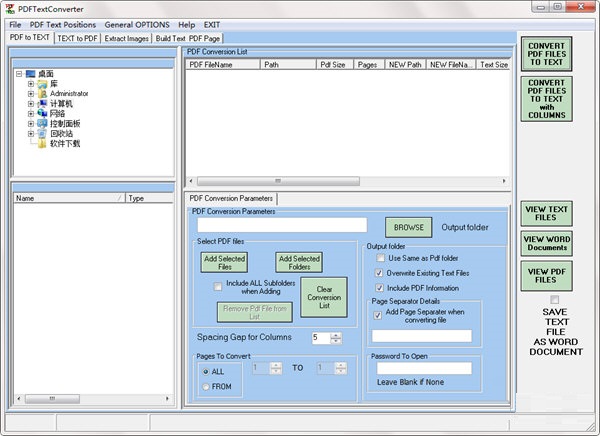Viewport: 600px width, 436px height.
Task: Open the PDF Text Positions menu
Action: pyautogui.click(x=63, y=25)
